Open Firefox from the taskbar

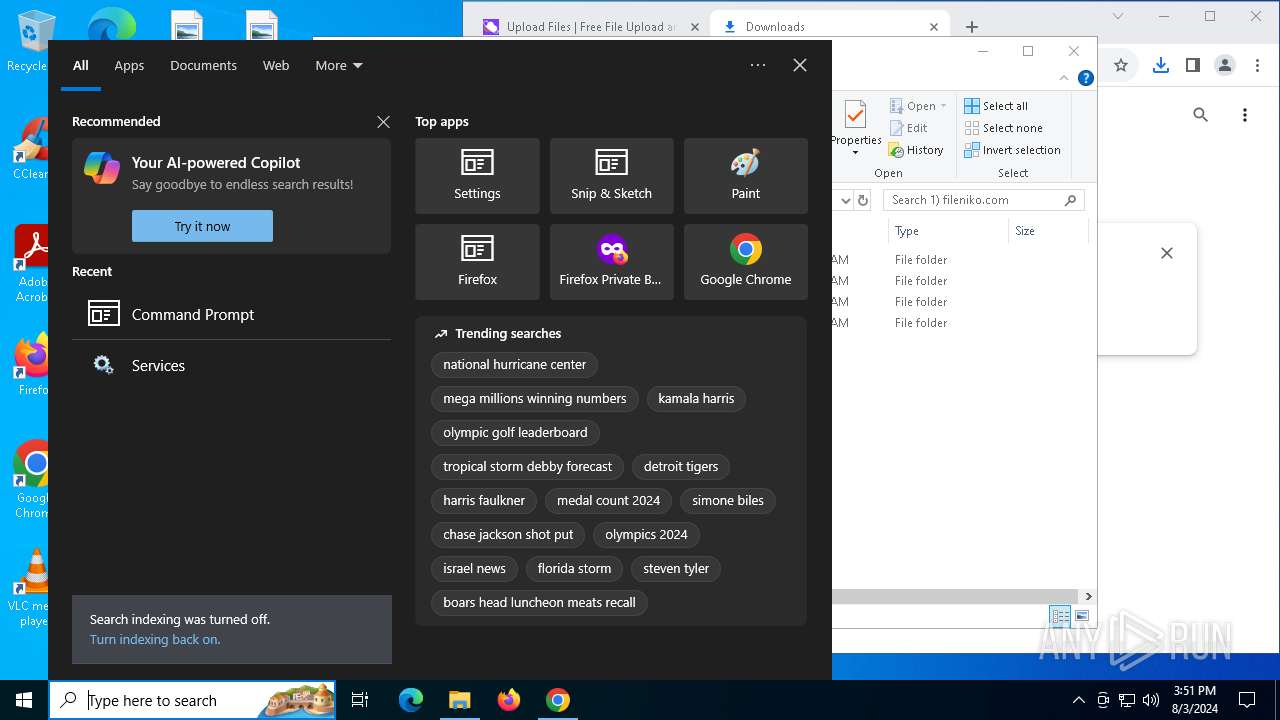(x=509, y=700)
